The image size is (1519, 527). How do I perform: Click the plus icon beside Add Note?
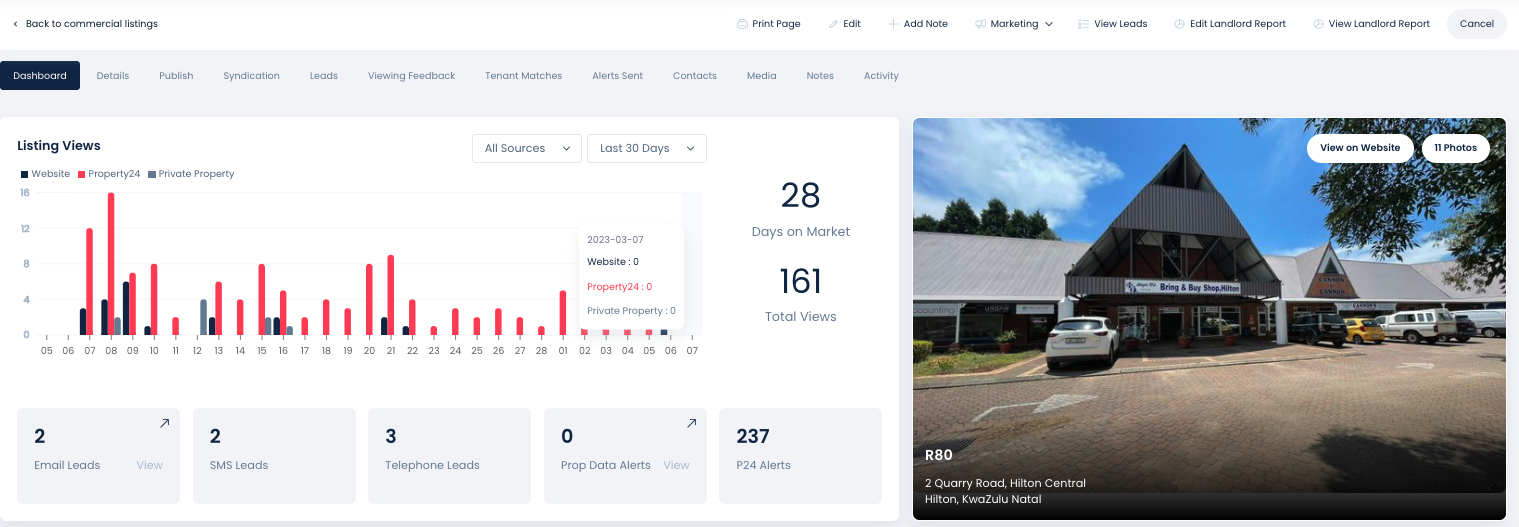893,24
